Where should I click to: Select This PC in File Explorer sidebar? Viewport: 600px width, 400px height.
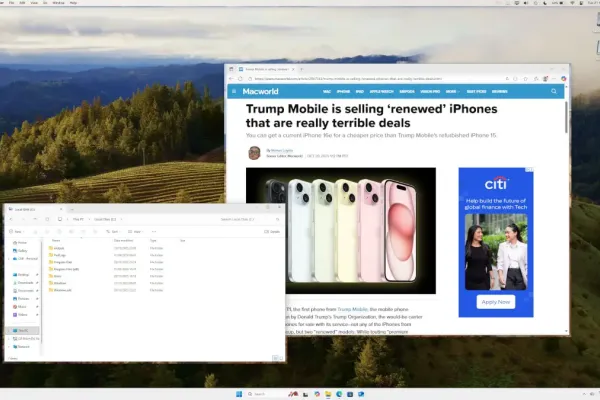23,330
